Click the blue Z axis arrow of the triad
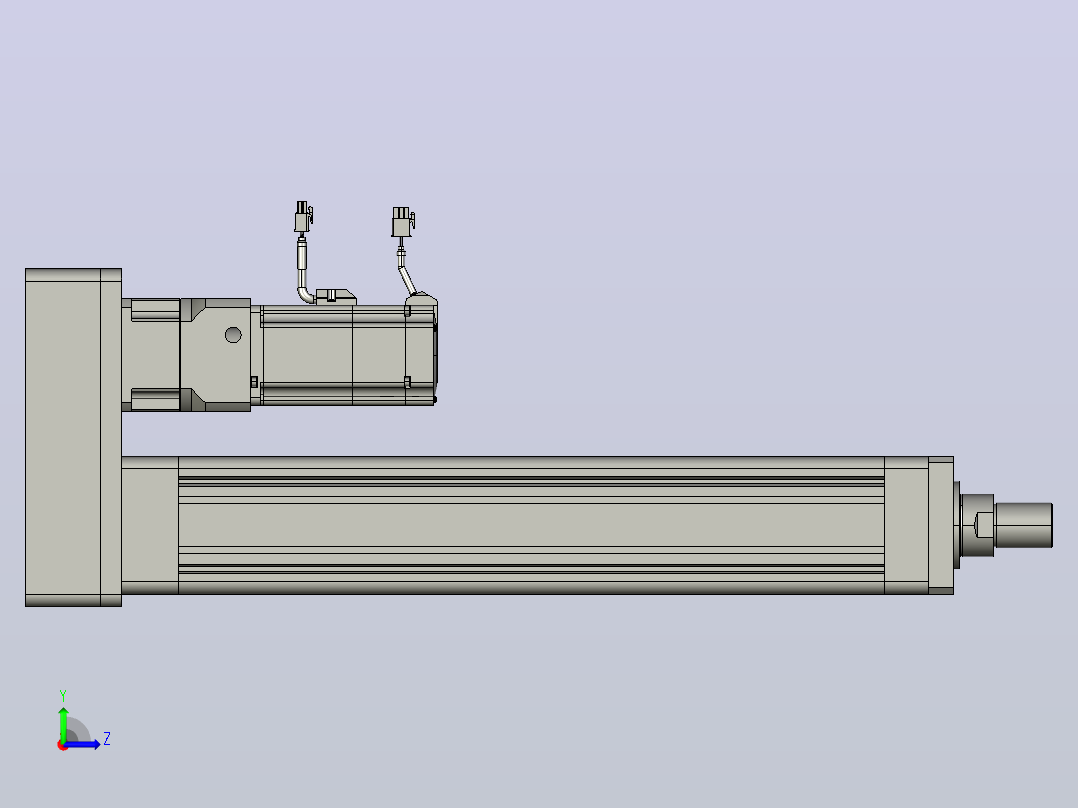The height and width of the screenshot is (808, 1078). click(x=84, y=744)
